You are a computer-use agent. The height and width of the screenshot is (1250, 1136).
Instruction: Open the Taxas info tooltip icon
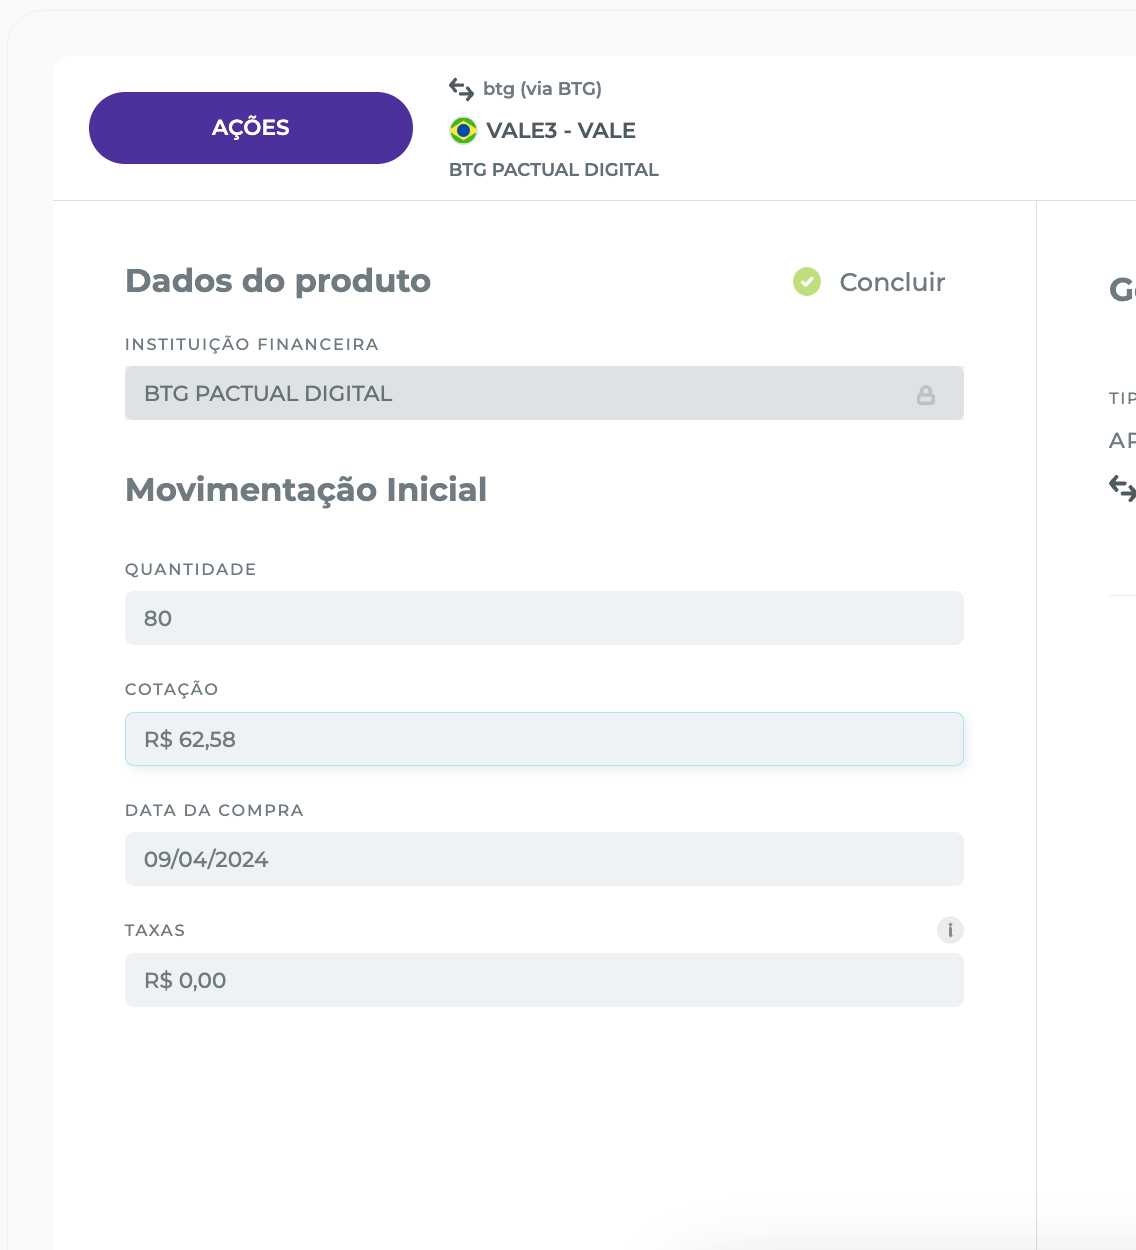tap(950, 930)
